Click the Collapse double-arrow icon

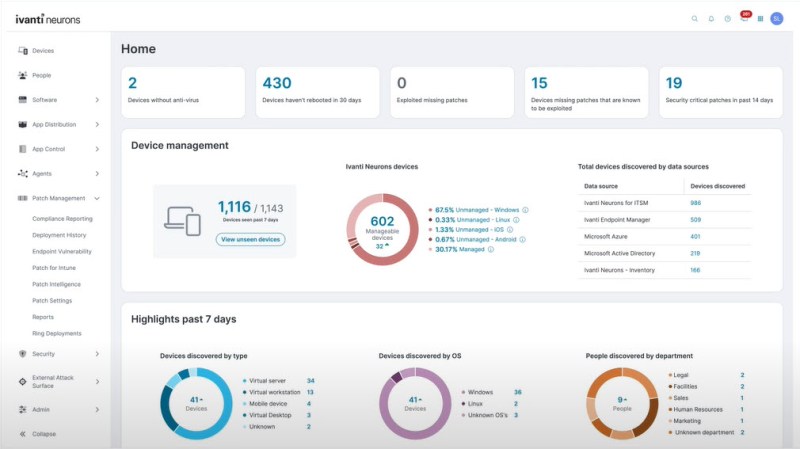pos(22,434)
